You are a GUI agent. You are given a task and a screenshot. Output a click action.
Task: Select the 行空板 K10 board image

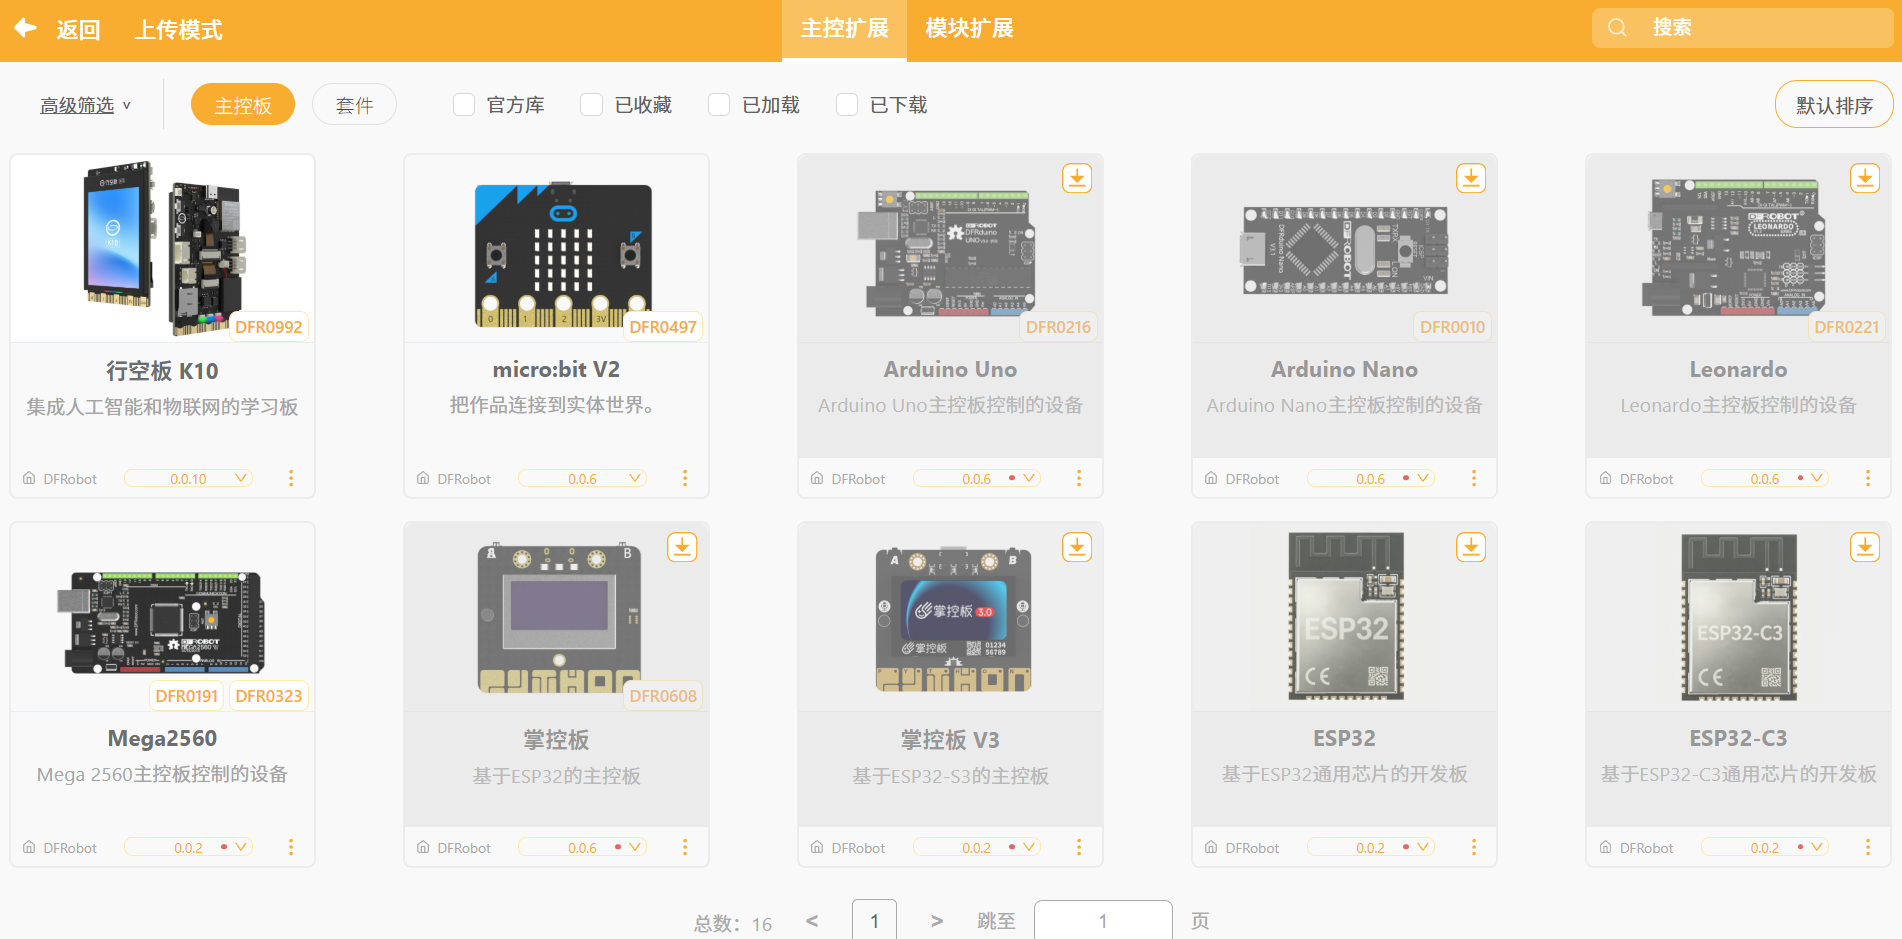163,248
